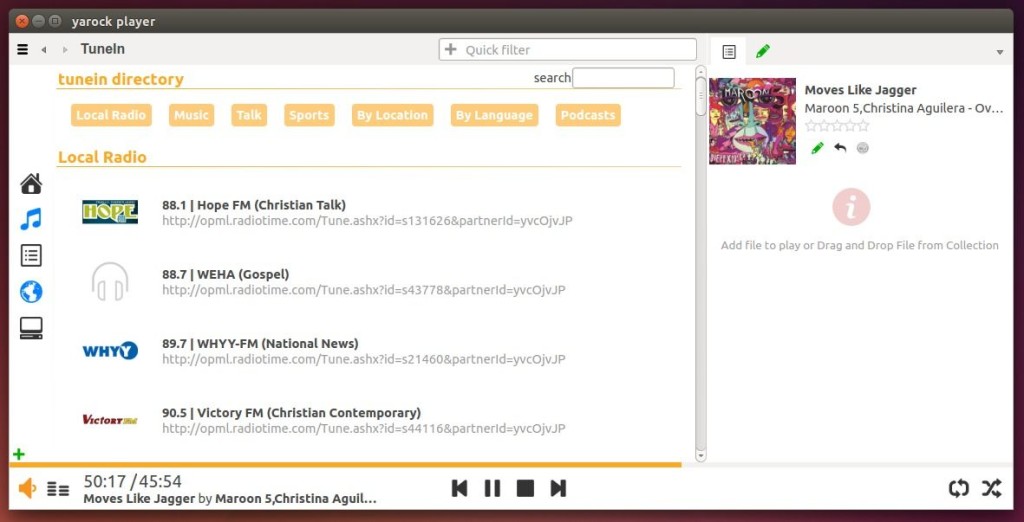Select the Talk category
The image size is (1024, 522).
click(x=249, y=115)
